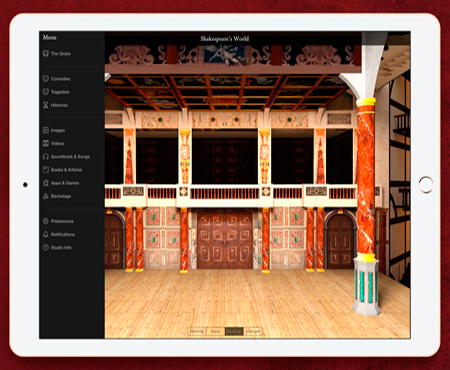Open the Images gallery icon

pyautogui.click(x=46, y=130)
